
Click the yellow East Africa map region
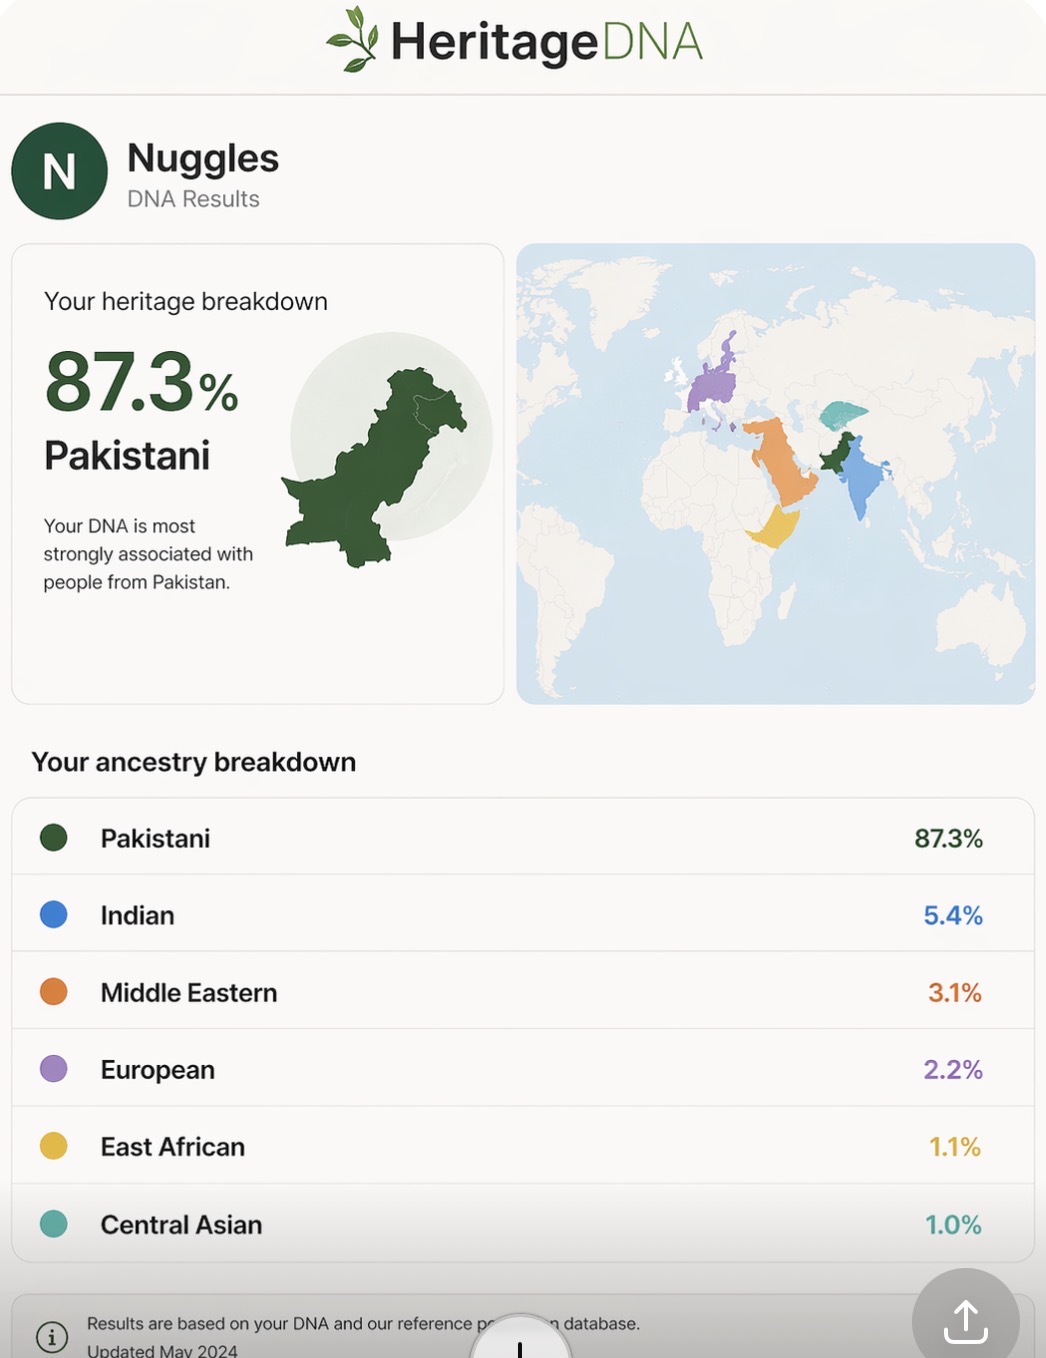coord(774,526)
